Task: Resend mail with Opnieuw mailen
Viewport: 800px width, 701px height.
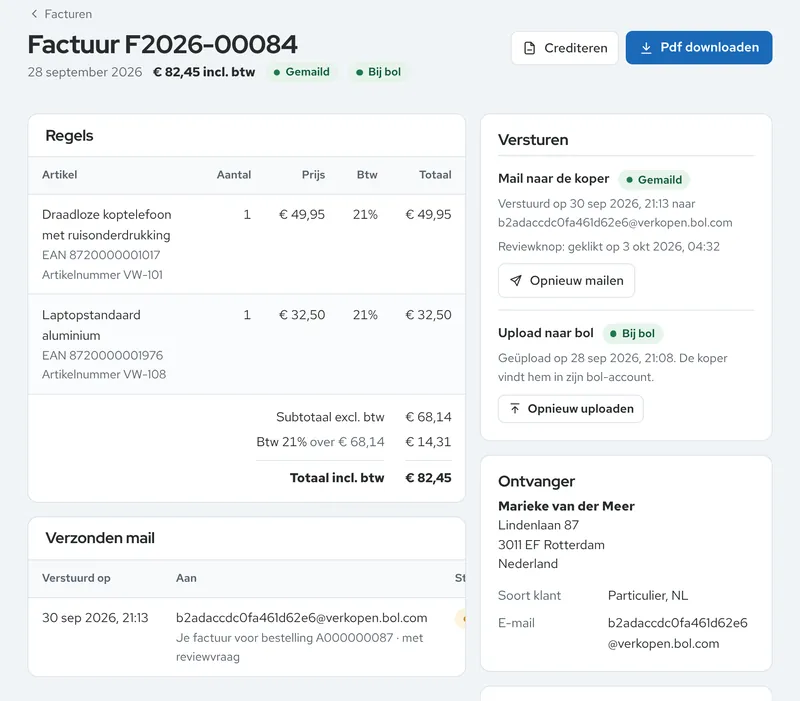Action: coord(566,281)
